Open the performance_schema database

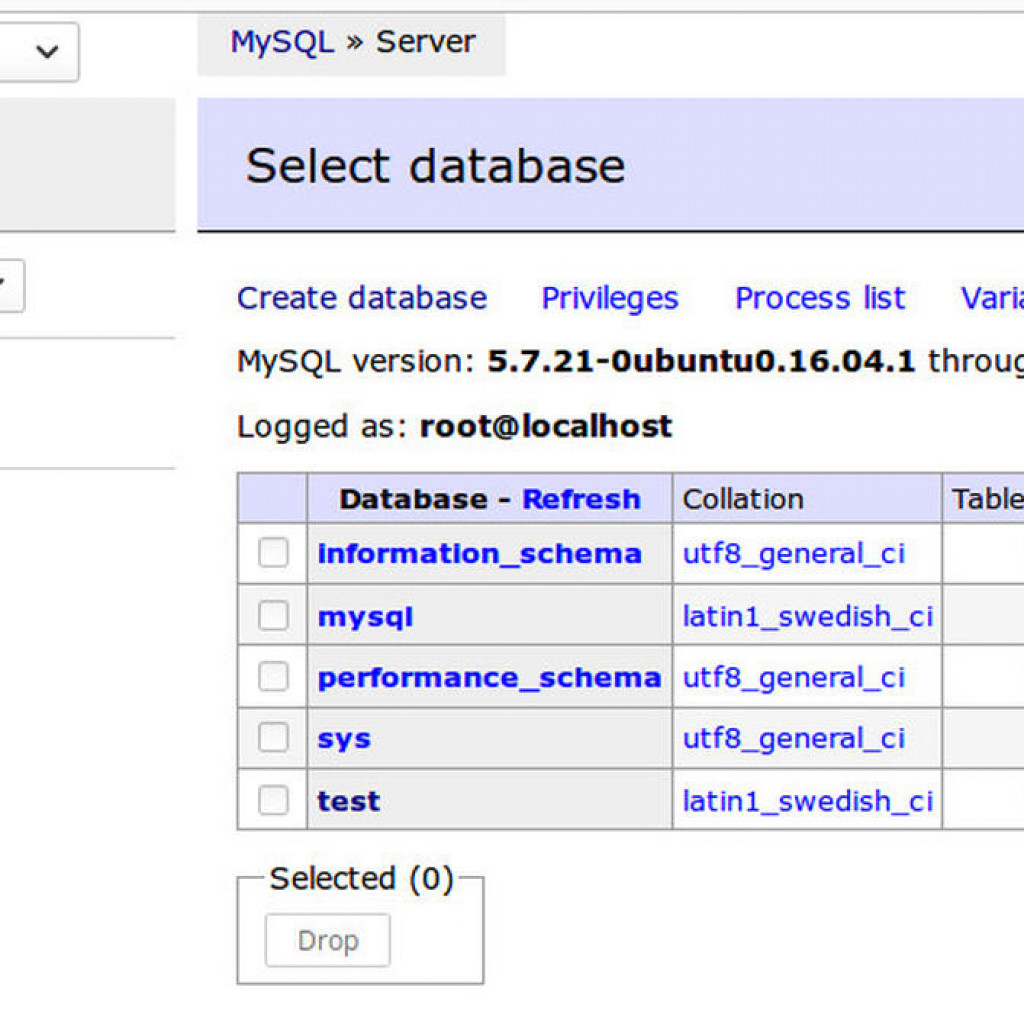click(x=489, y=678)
